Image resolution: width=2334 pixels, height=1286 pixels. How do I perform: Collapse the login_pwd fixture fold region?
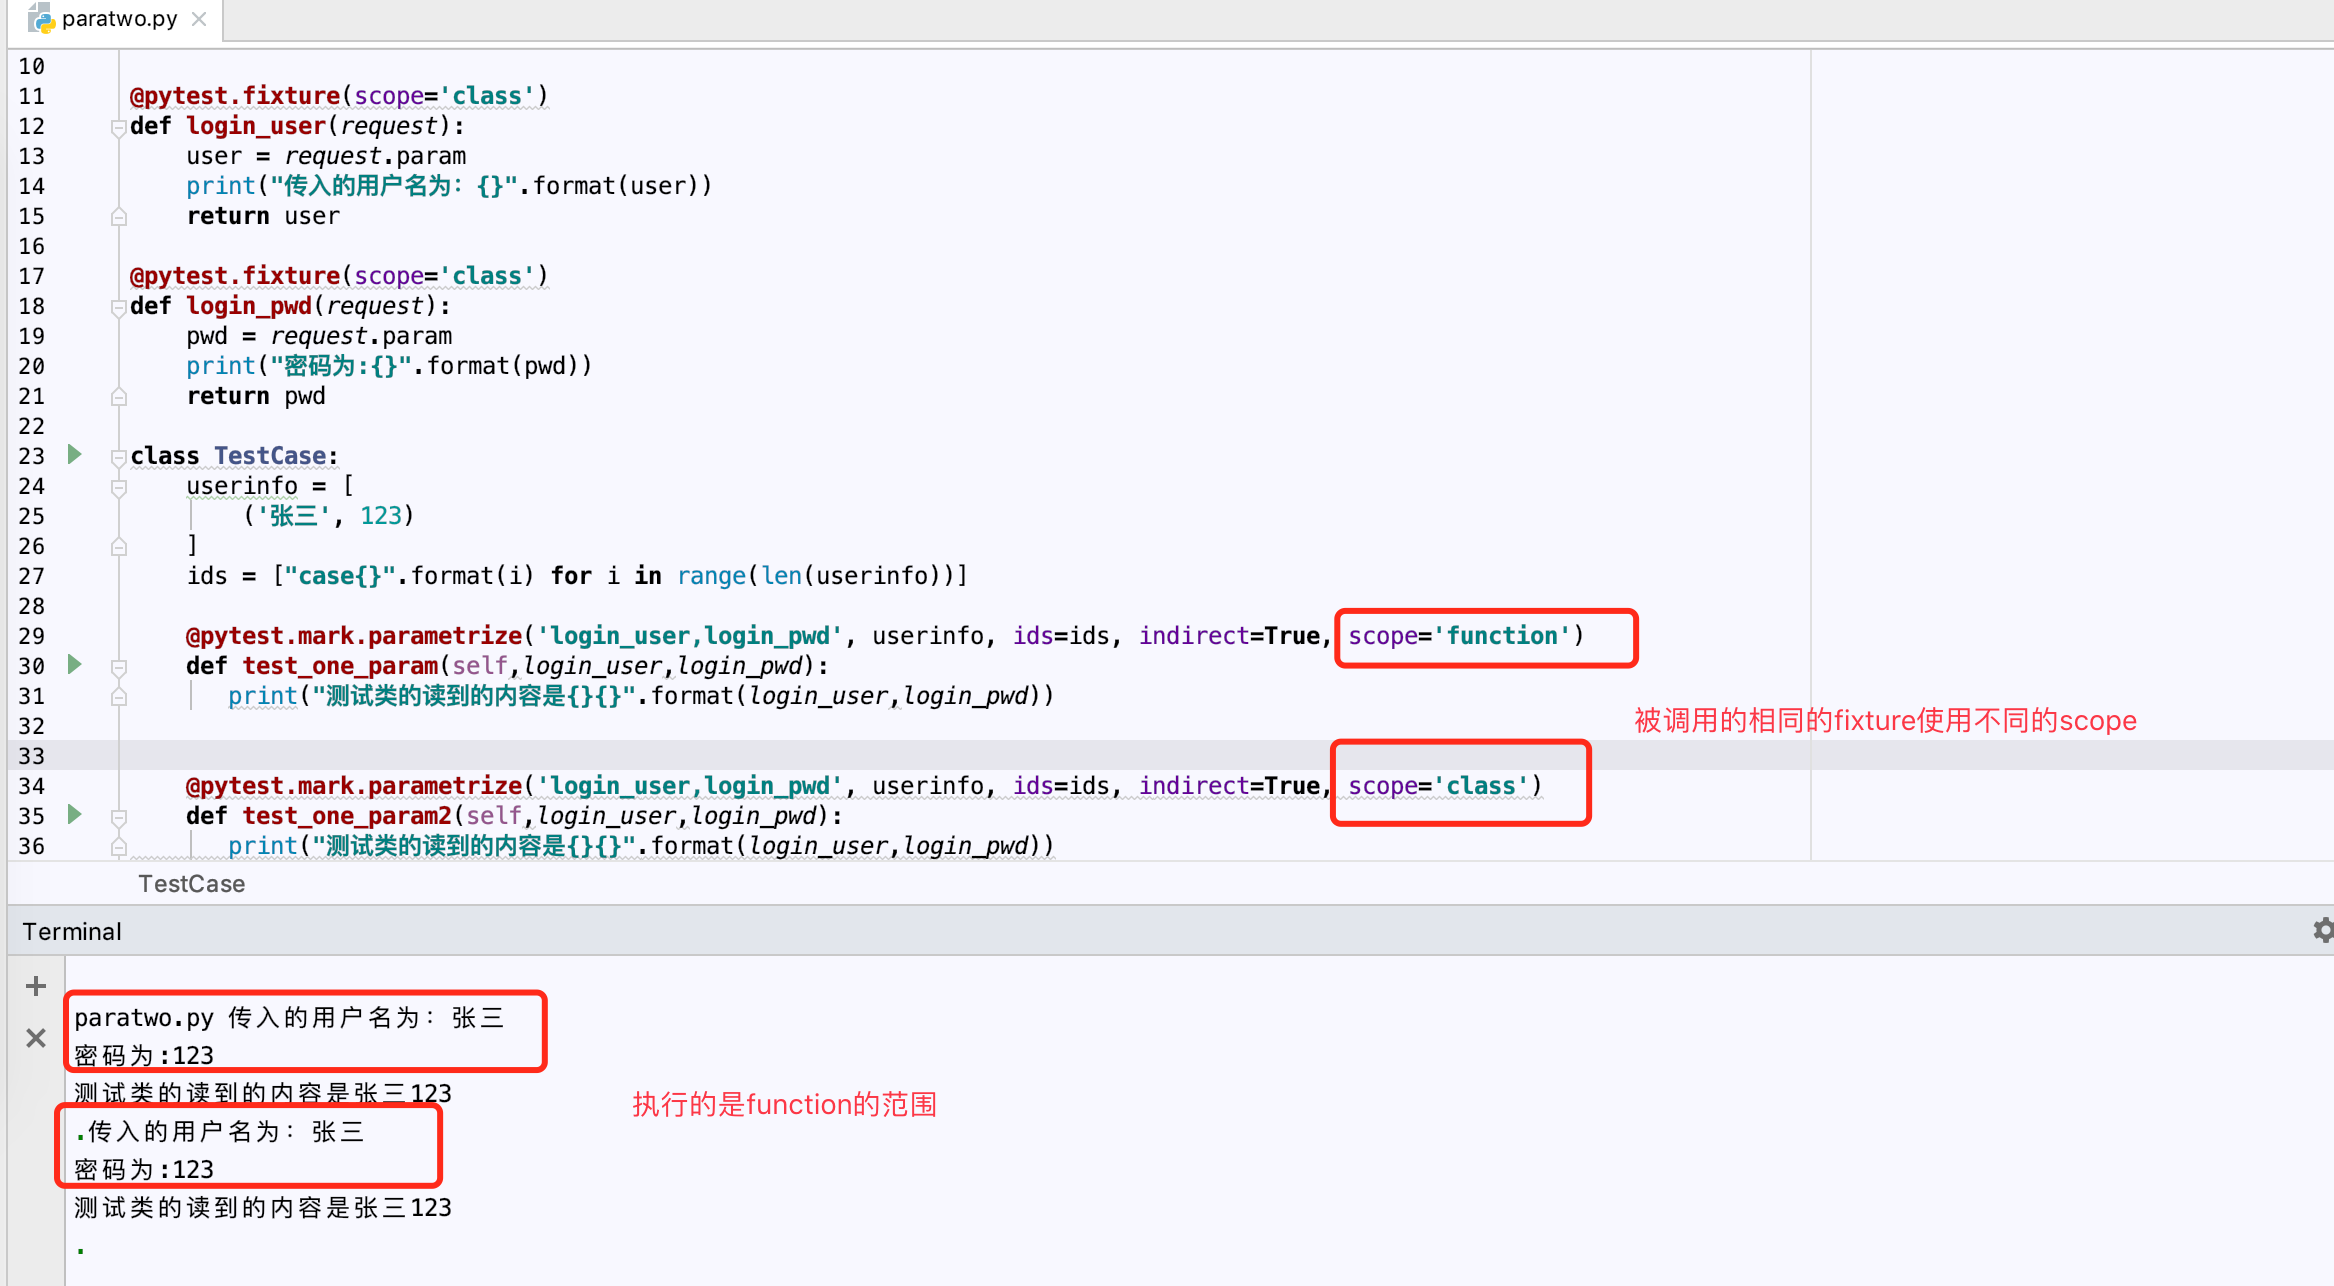(x=119, y=307)
